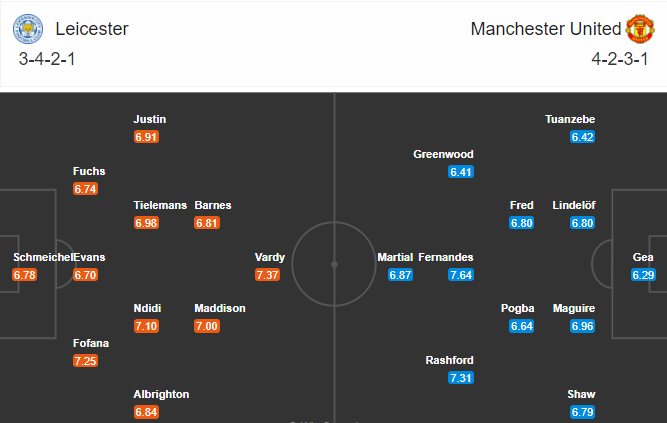Select Fernandes' 7.64 rating badge

461,275
